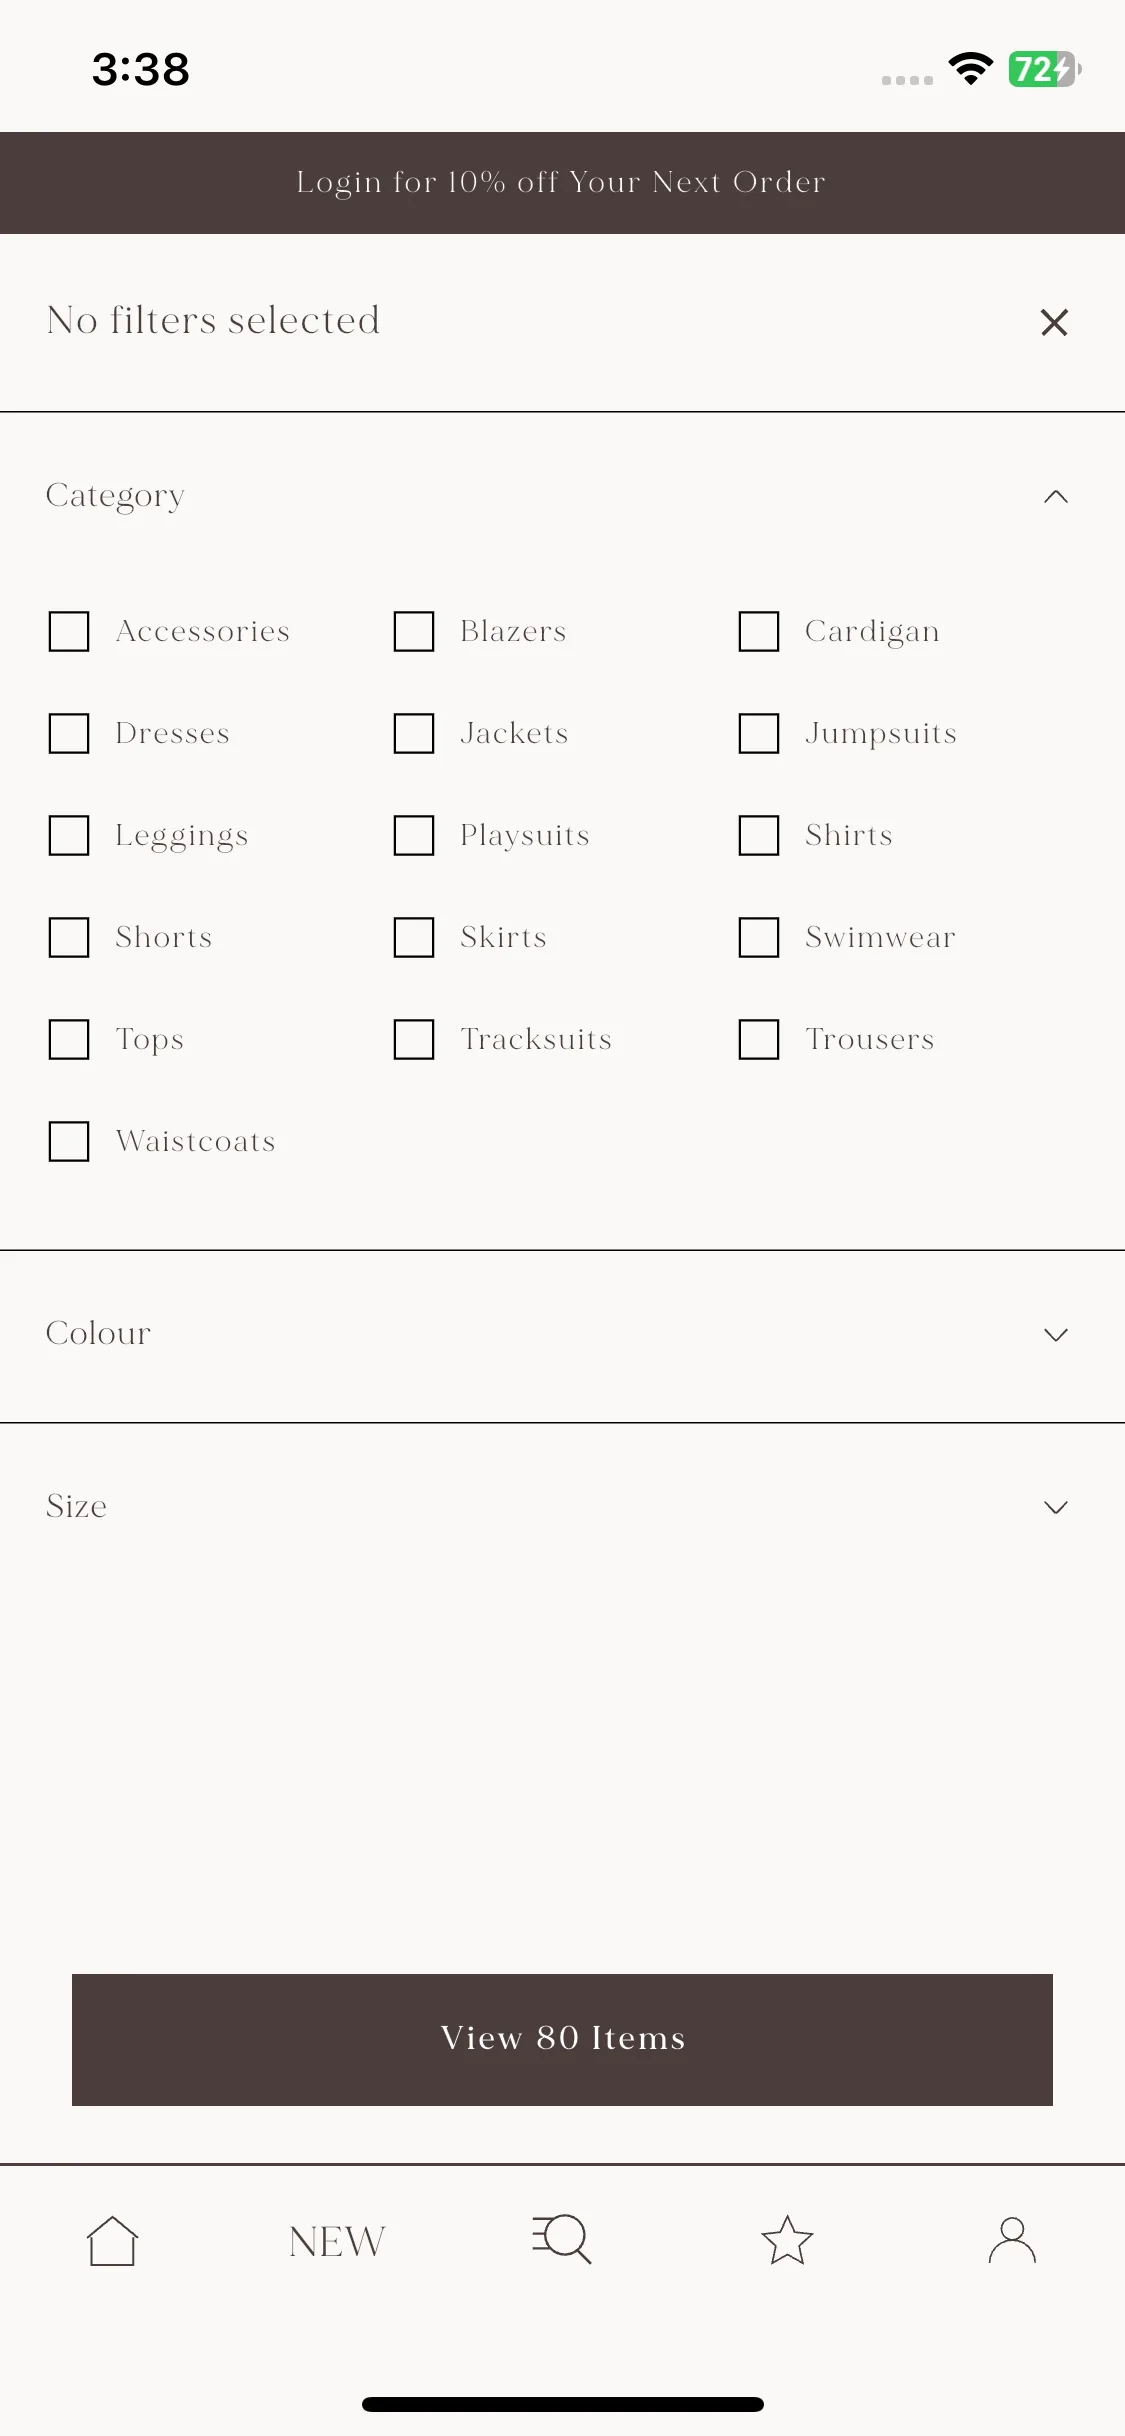This screenshot has height=2436, width=1125.
Task: Close the filters panel with X
Action: click(x=1054, y=322)
